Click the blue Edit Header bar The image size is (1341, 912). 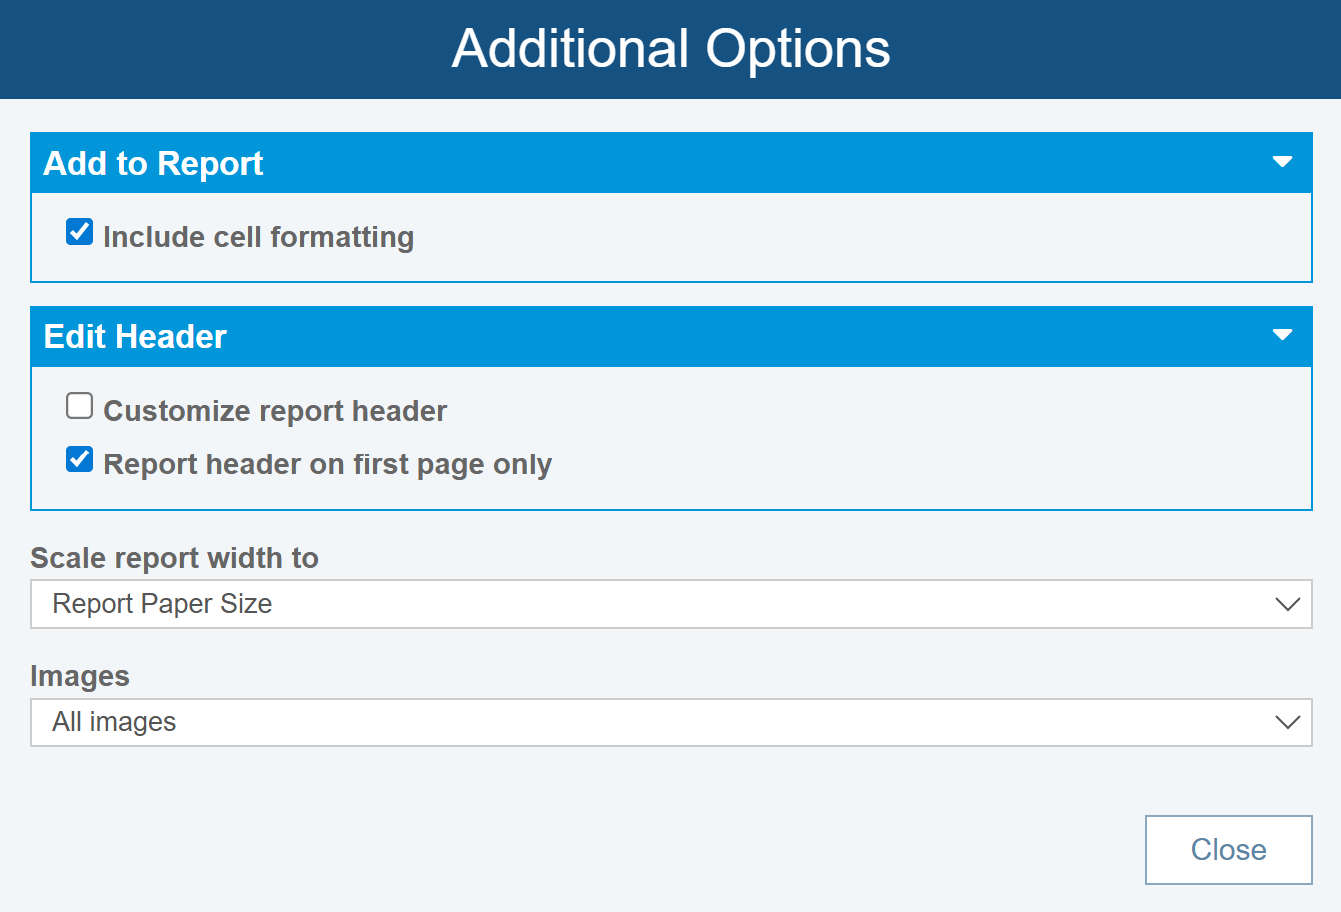[x=700, y=337]
